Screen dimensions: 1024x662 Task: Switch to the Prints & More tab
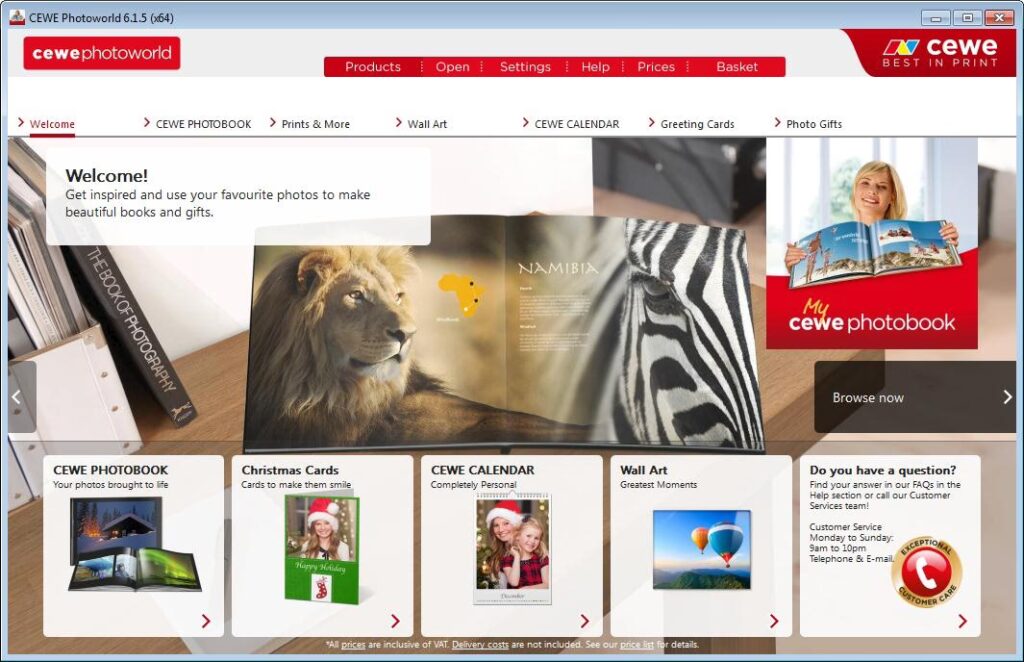coord(315,124)
